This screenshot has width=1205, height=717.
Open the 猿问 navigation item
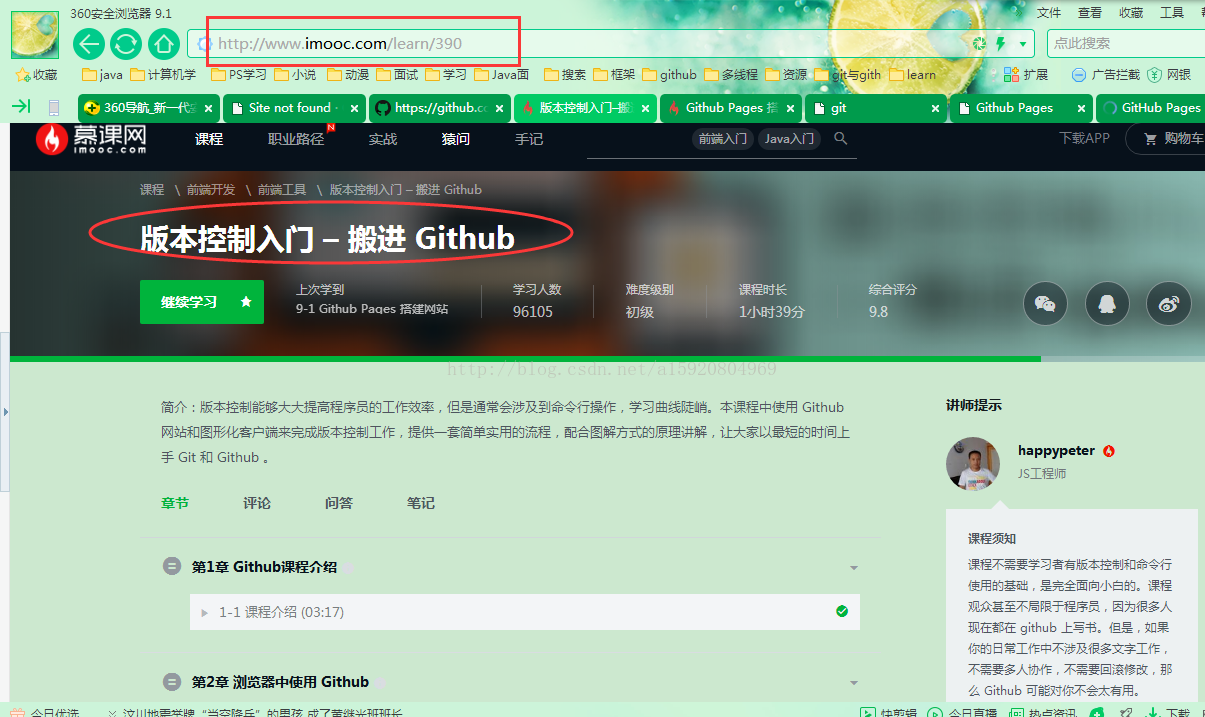pos(456,139)
